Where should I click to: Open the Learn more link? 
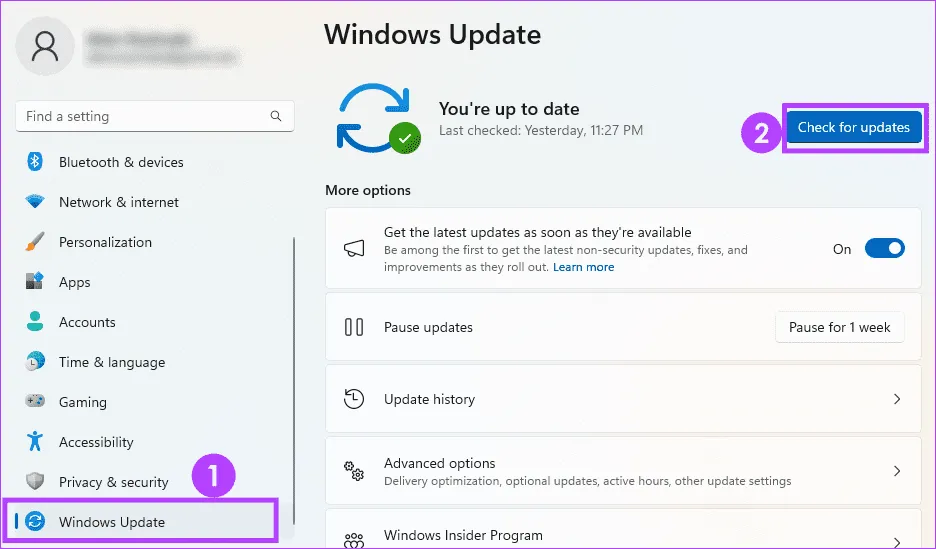584,267
